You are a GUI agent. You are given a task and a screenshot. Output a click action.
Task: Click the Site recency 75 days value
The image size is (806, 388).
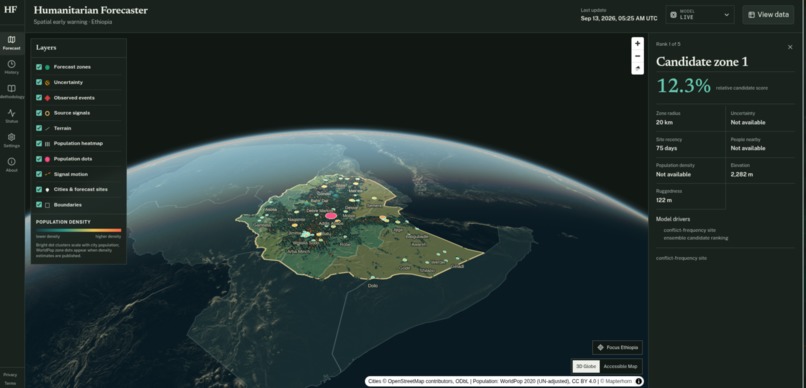667,148
